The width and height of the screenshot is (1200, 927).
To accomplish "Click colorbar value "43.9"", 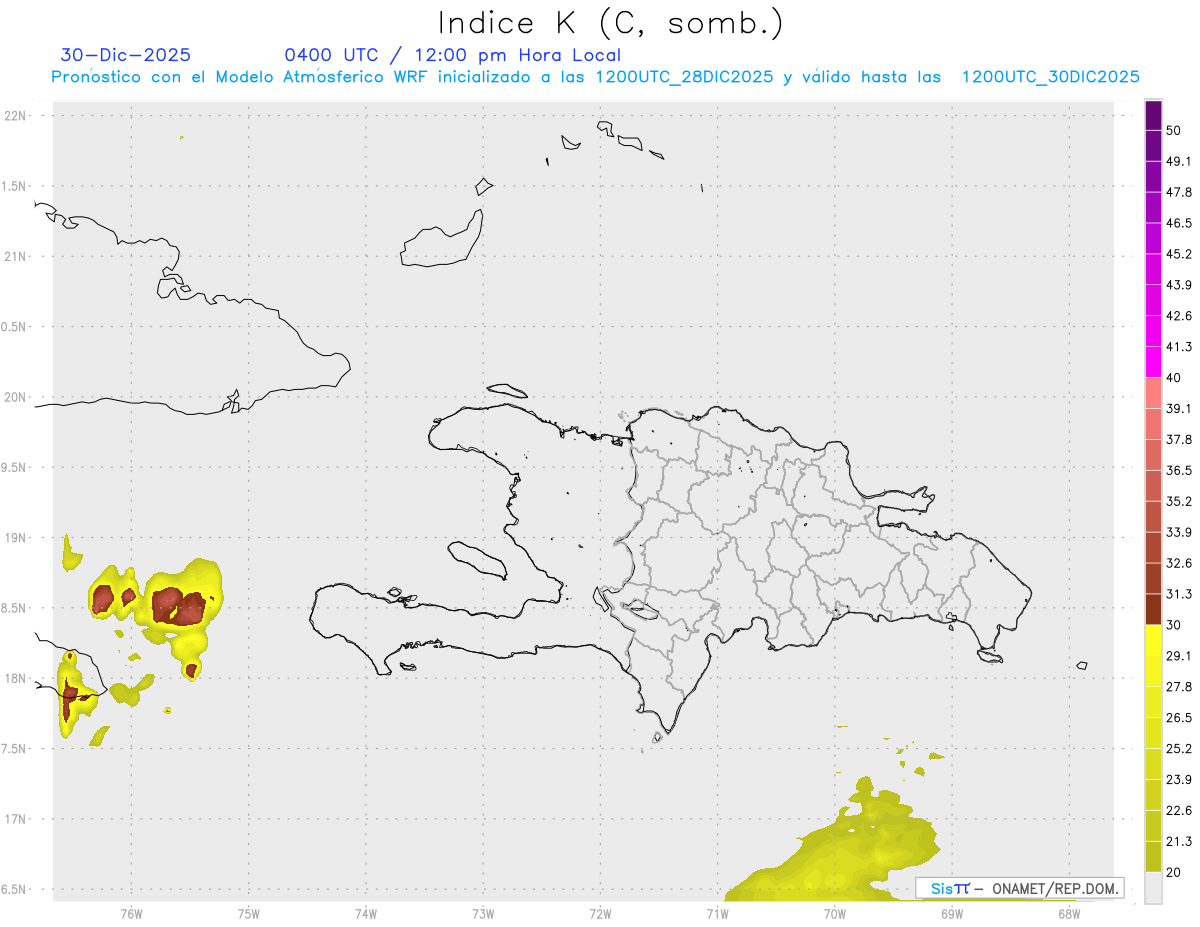I will (1179, 285).
